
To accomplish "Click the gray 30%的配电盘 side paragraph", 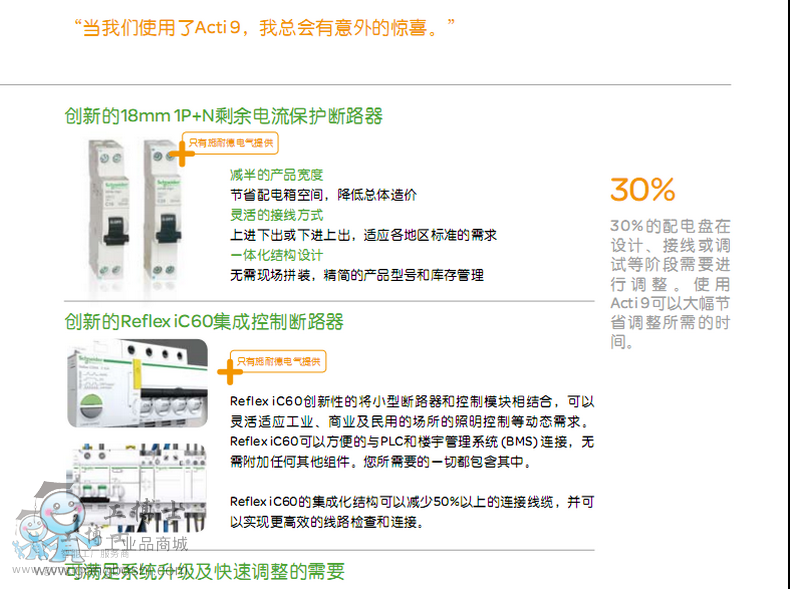I will (x=670, y=284).
